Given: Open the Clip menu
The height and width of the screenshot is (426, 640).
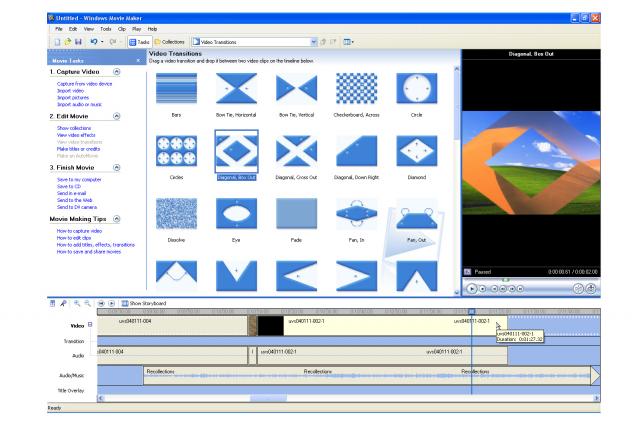Looking at the screenshot, I should click(122, 29).
